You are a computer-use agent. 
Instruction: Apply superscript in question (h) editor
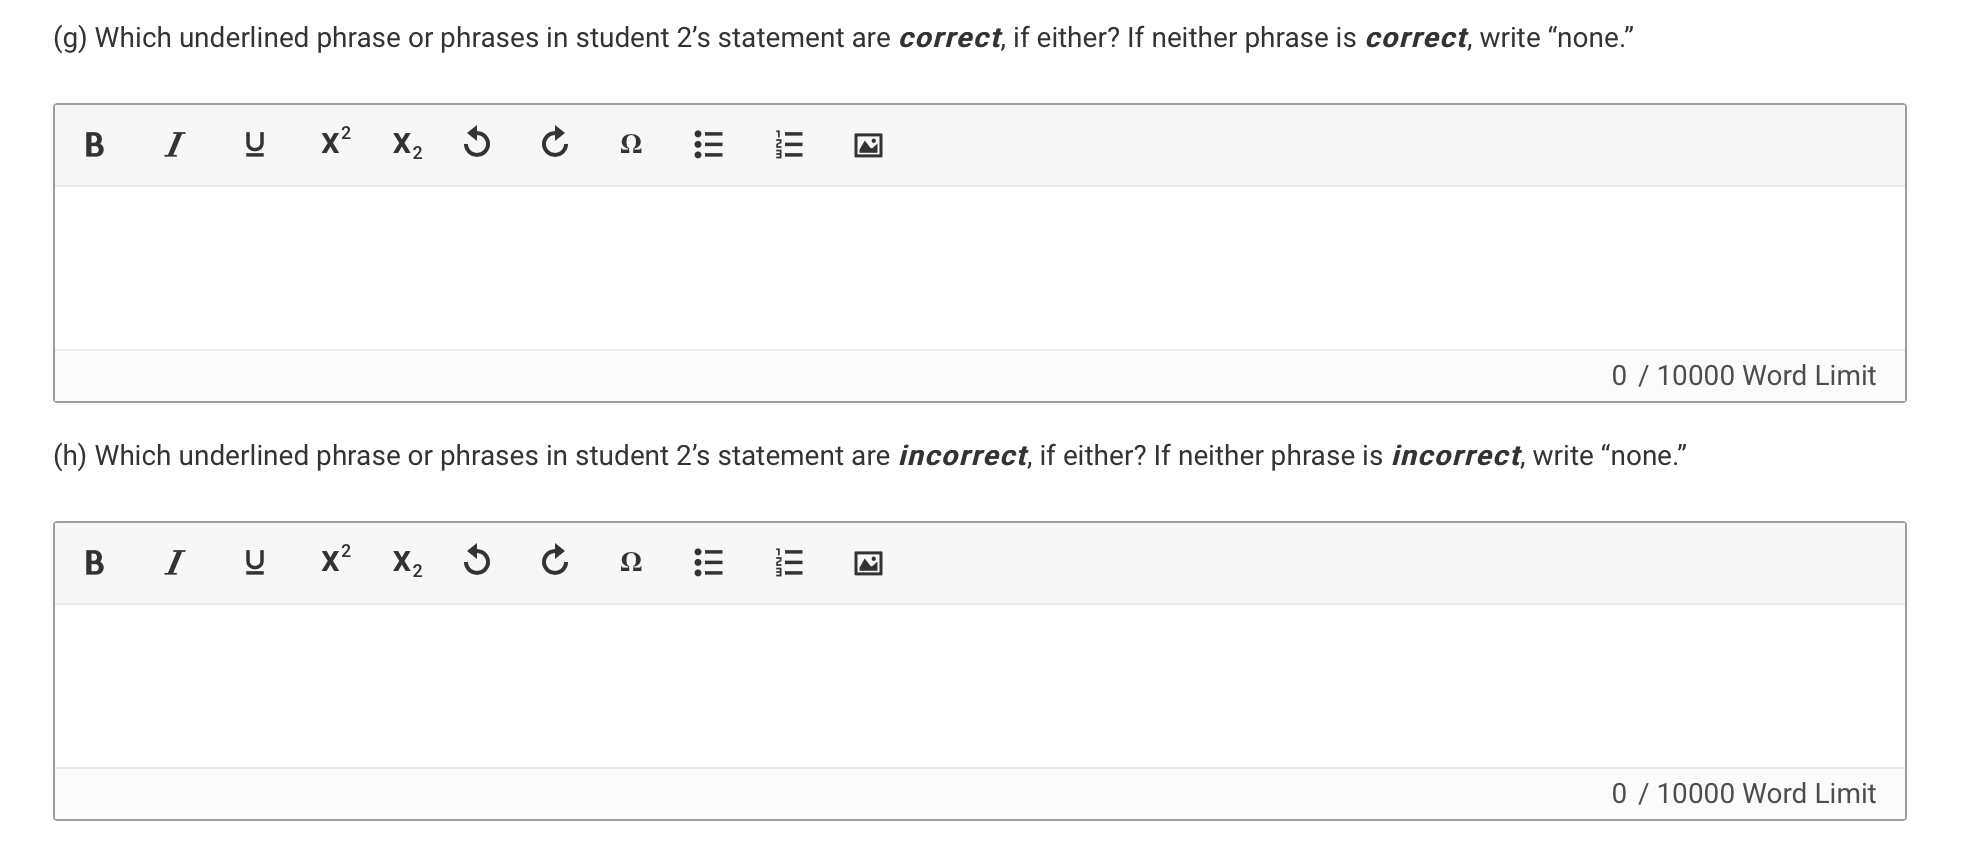[335, 561]
